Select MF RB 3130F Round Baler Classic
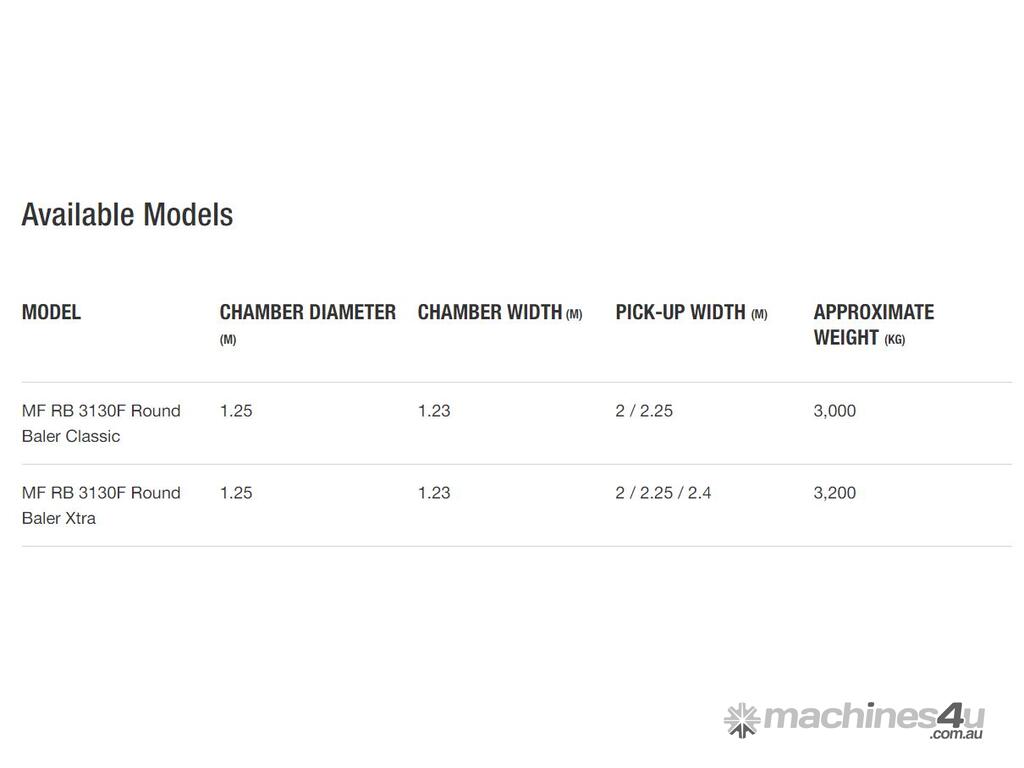Screen dimensions: 1024x768 101,423
